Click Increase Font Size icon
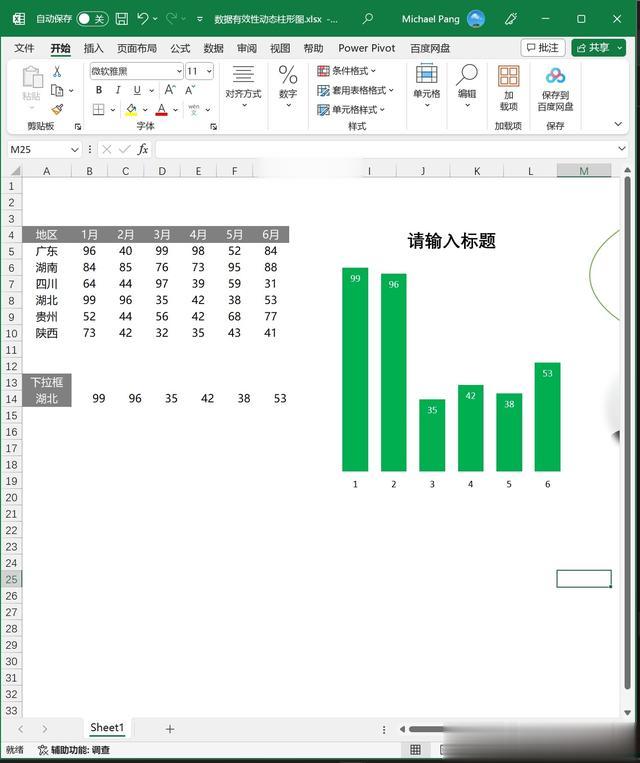 (x=170, y=90)
